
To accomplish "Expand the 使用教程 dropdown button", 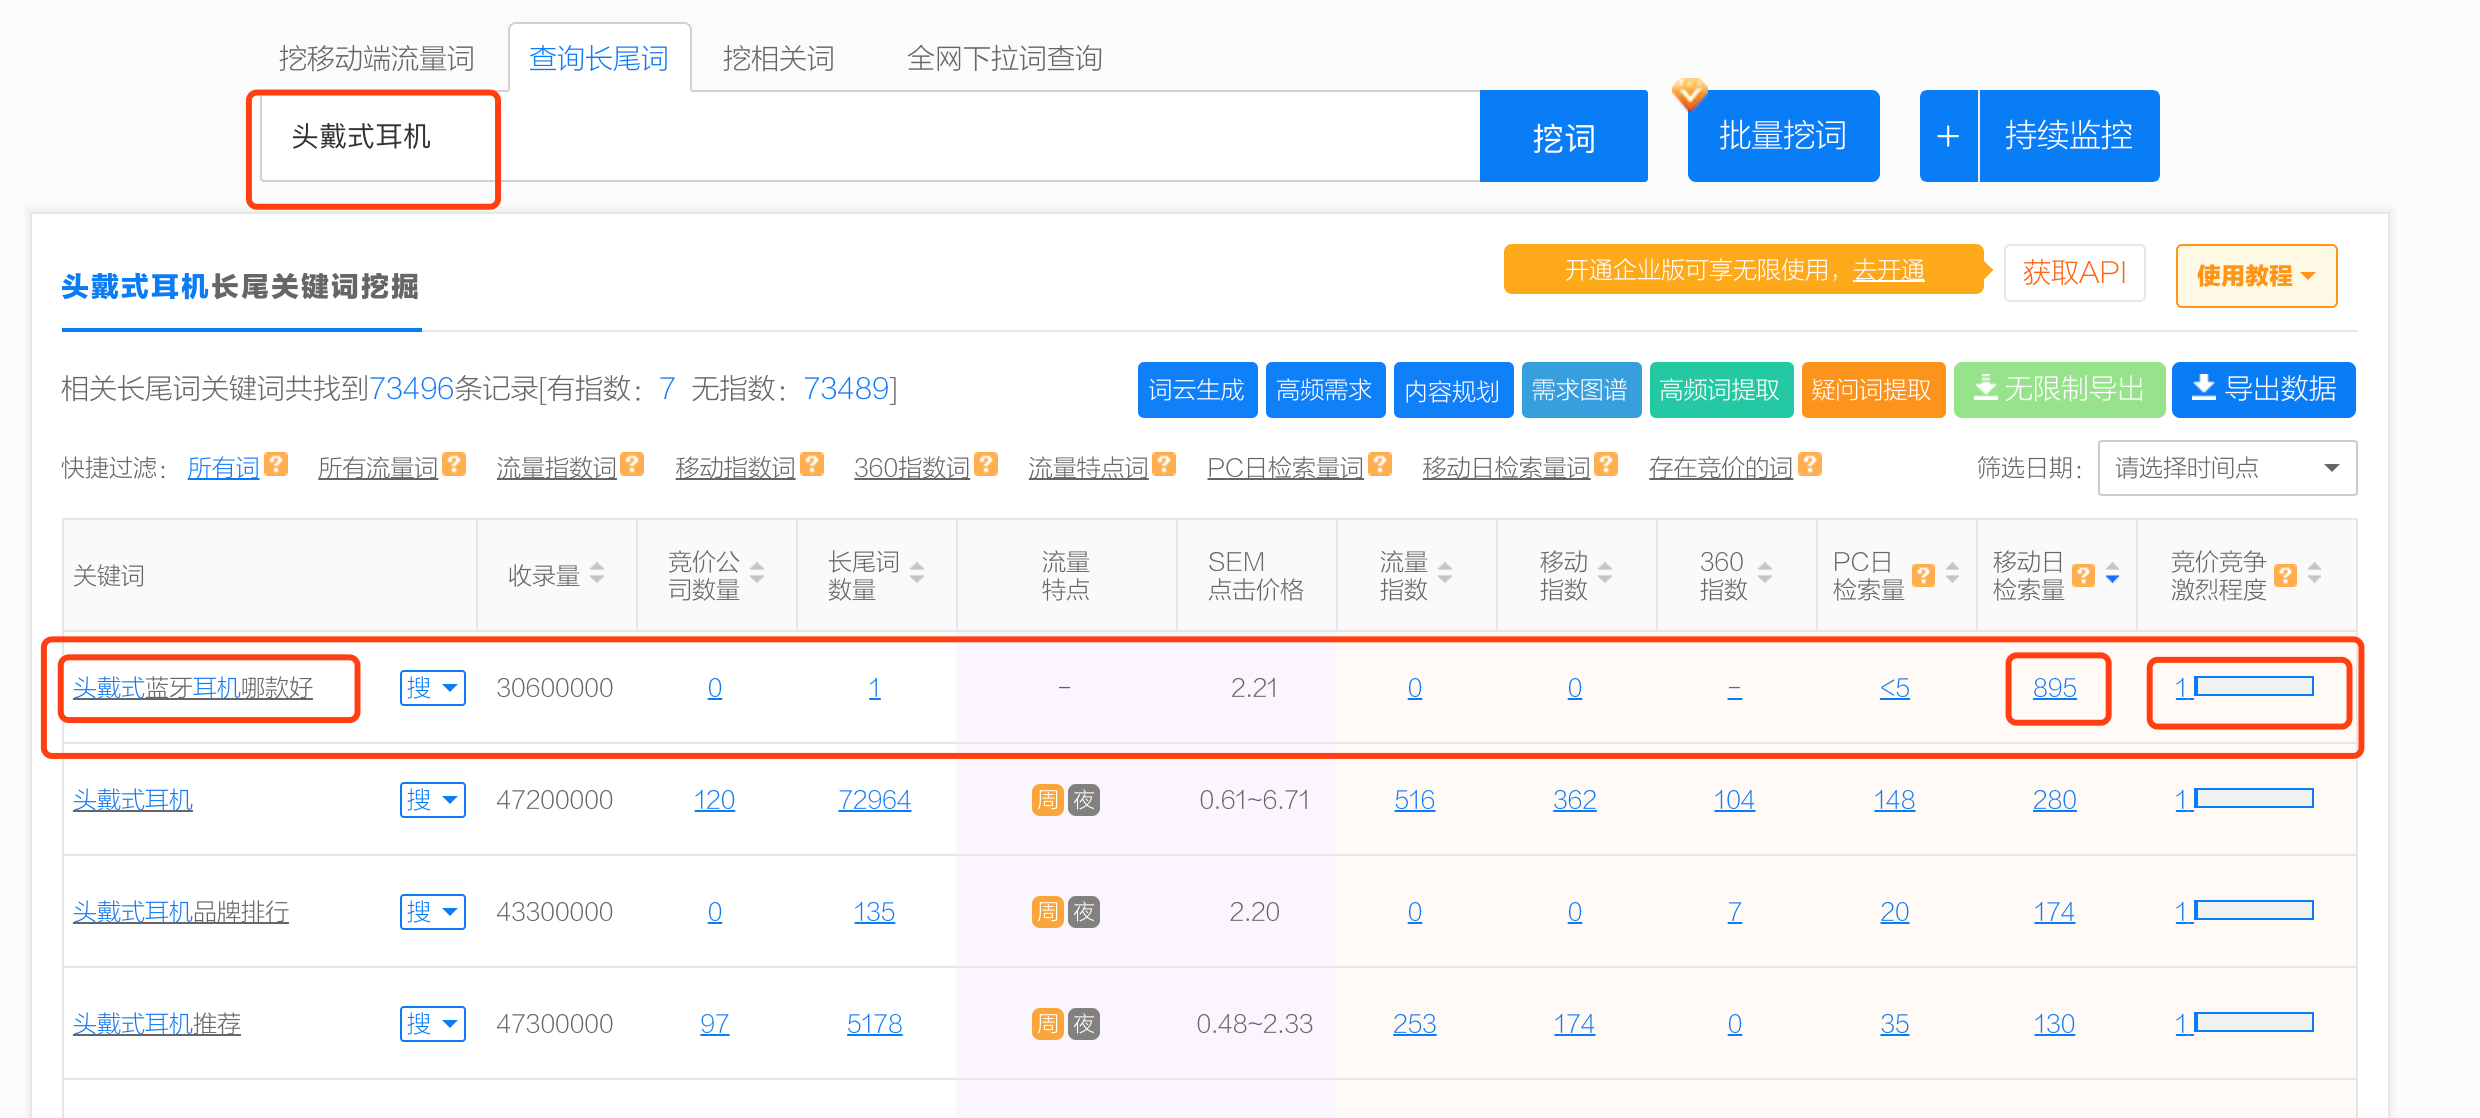I will 2256,275.
